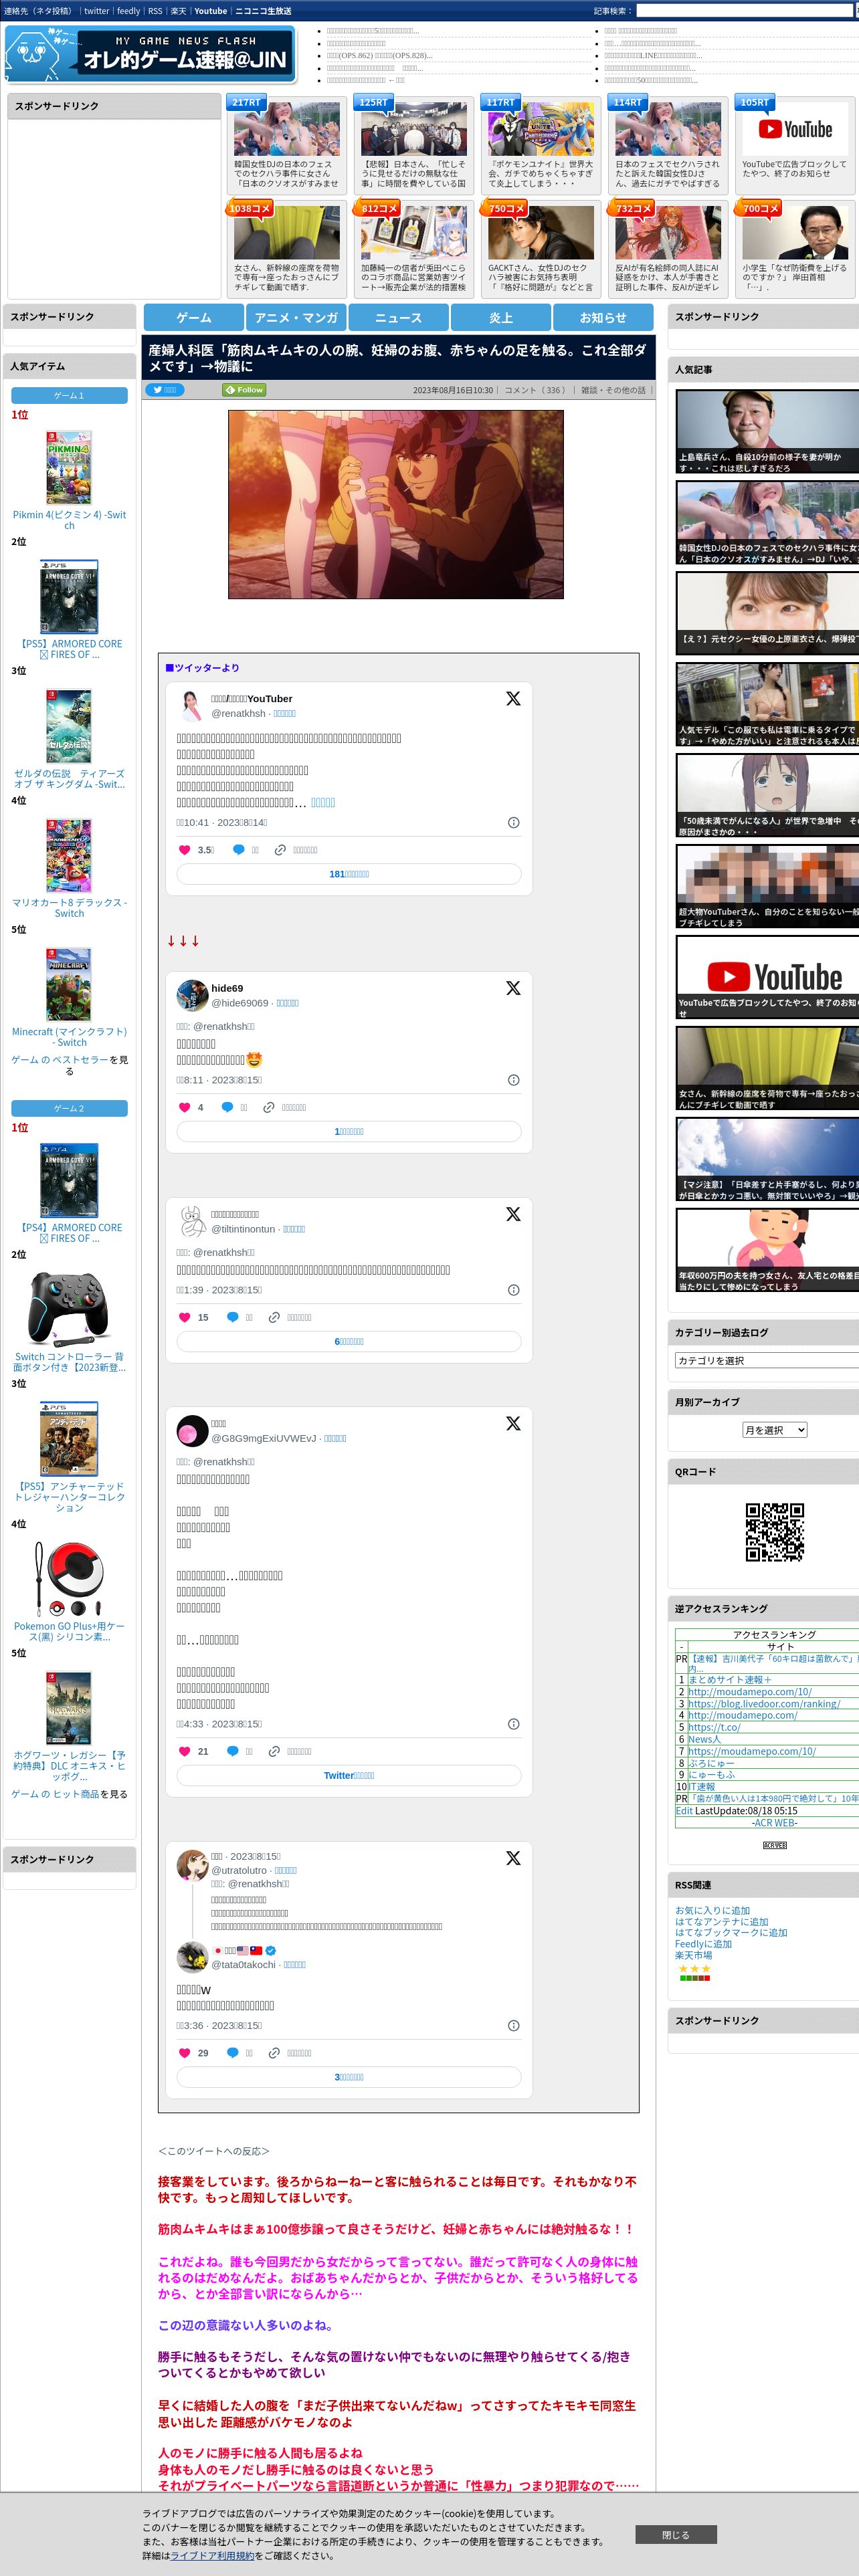Image resolution: width=859 pixels, height=2576 pixels.
Task: Like the @renatkhsh tweet with the heart
Action: pos(184,850)
